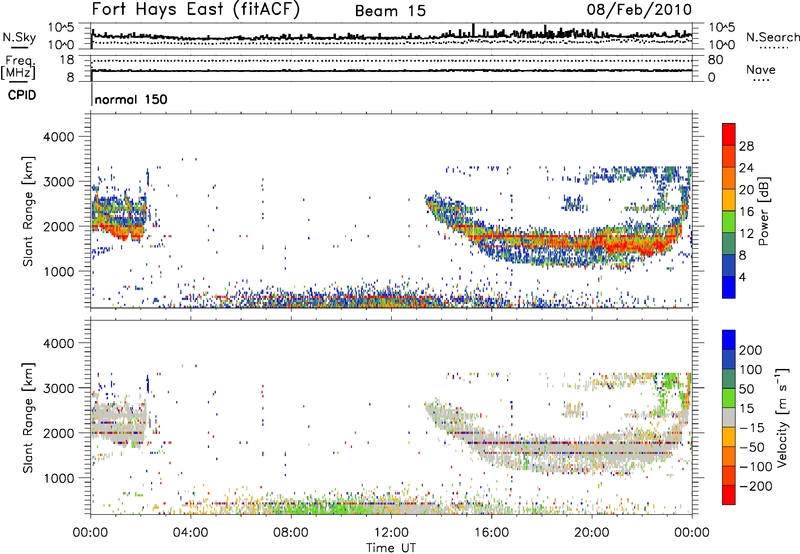This screenshot has width=800, height=554.
Task: Click the 'Power [dB]' color bar label
Action: pyautogui.click(x=763, y=211)
